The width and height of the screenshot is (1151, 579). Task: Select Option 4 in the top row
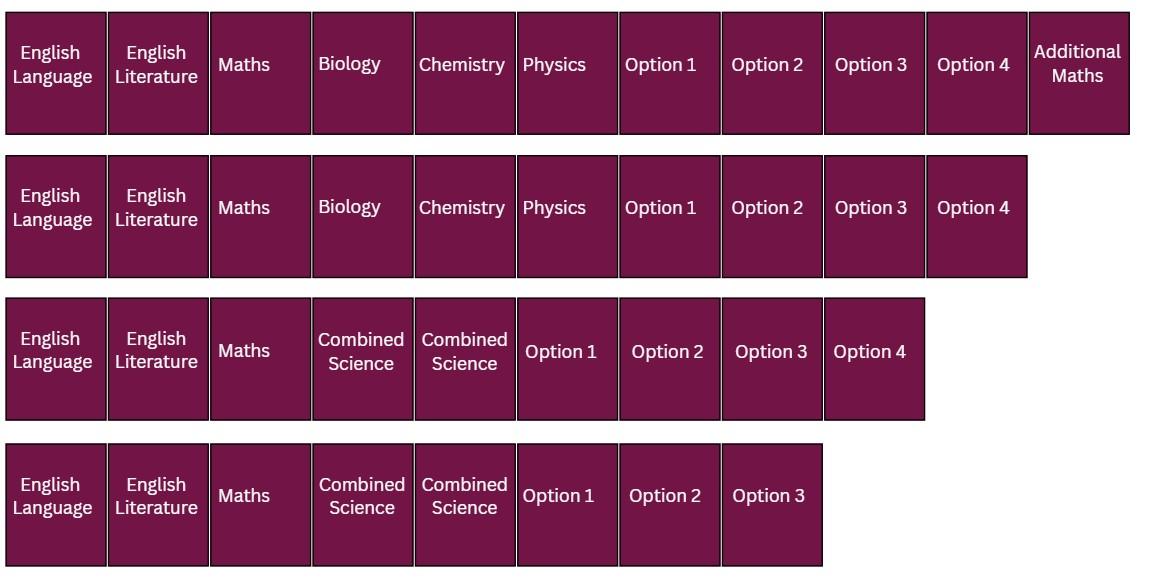point(976,73)
